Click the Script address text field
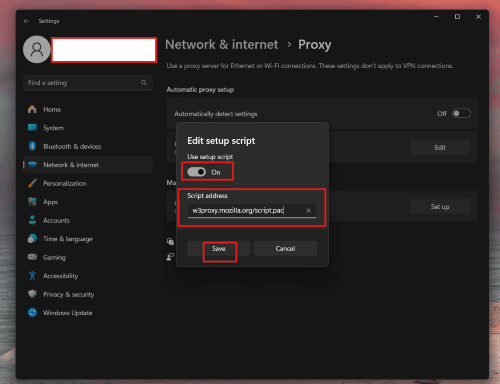This screenshot has height=384, width=500. [252, 211]
